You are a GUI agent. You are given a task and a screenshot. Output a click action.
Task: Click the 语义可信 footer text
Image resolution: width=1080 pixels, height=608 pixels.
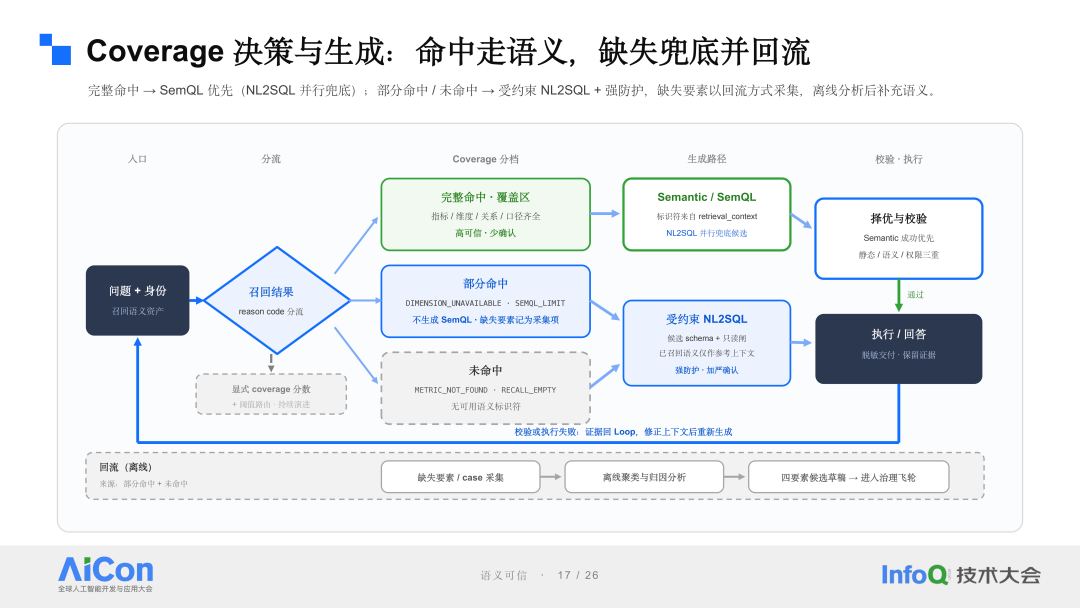point(503,575)
